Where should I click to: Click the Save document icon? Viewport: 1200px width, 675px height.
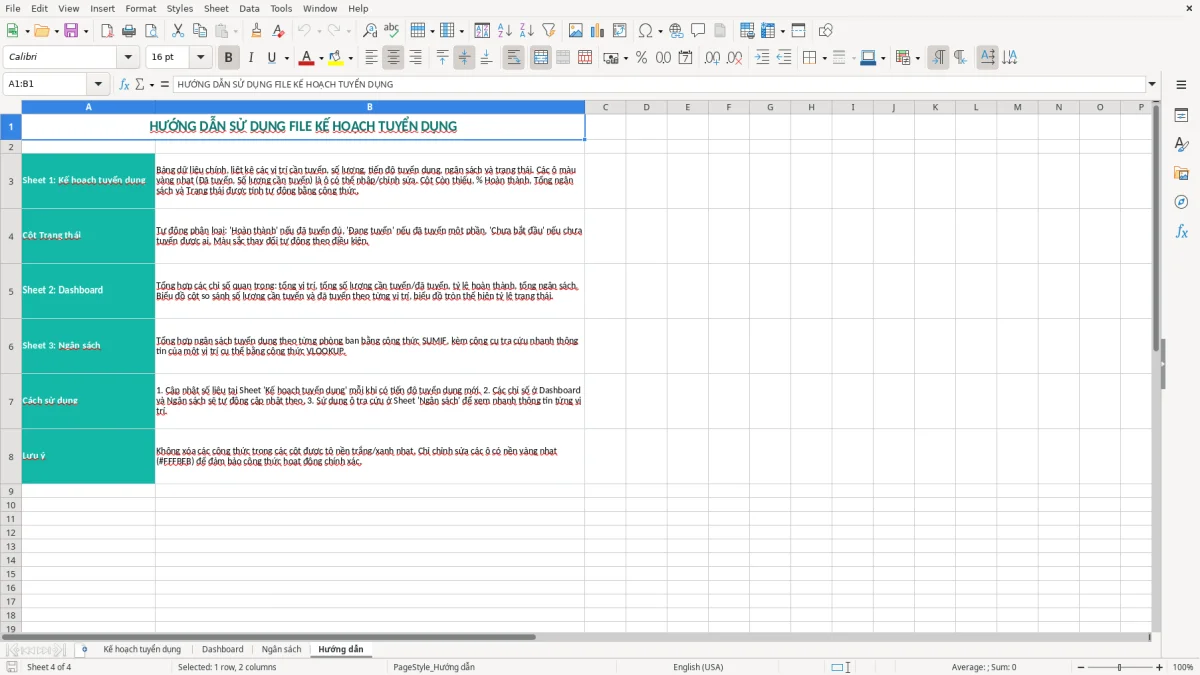click(71, 31)
